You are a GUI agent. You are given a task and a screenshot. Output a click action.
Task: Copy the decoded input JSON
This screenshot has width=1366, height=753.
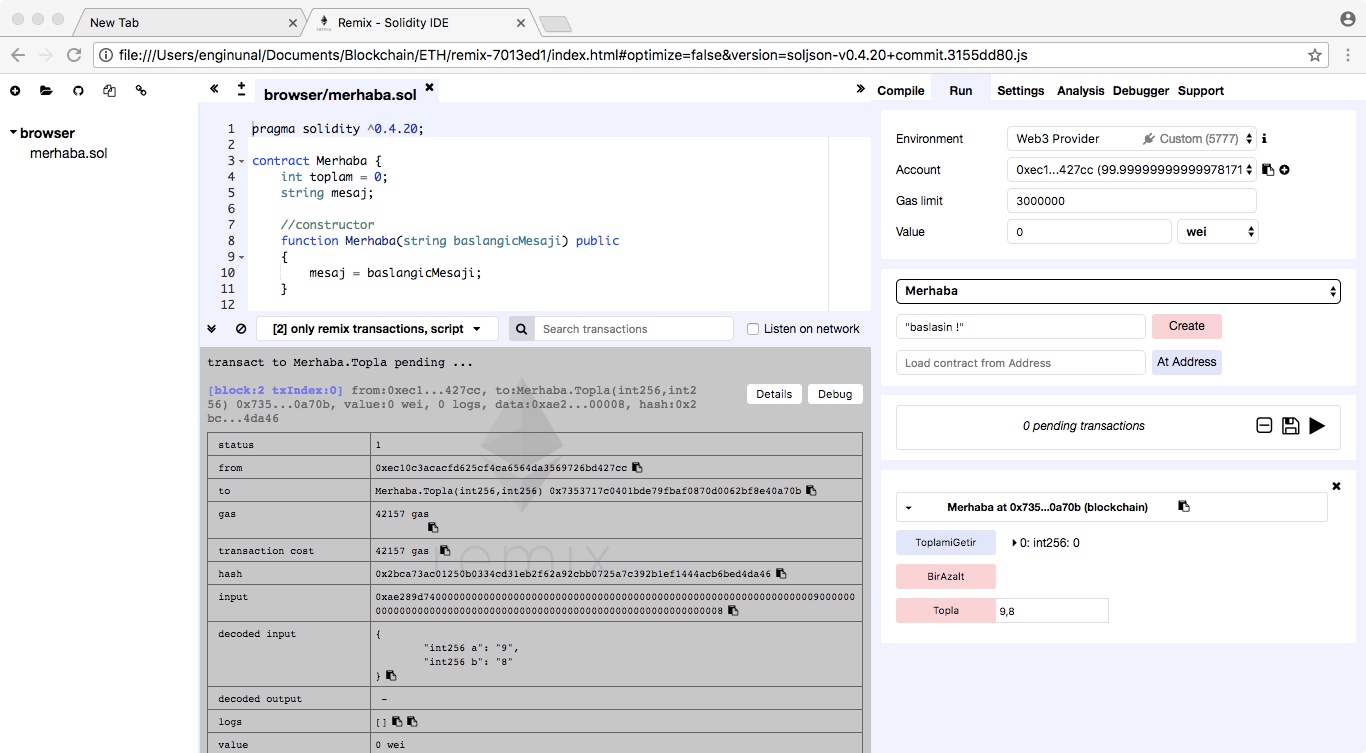391,676
